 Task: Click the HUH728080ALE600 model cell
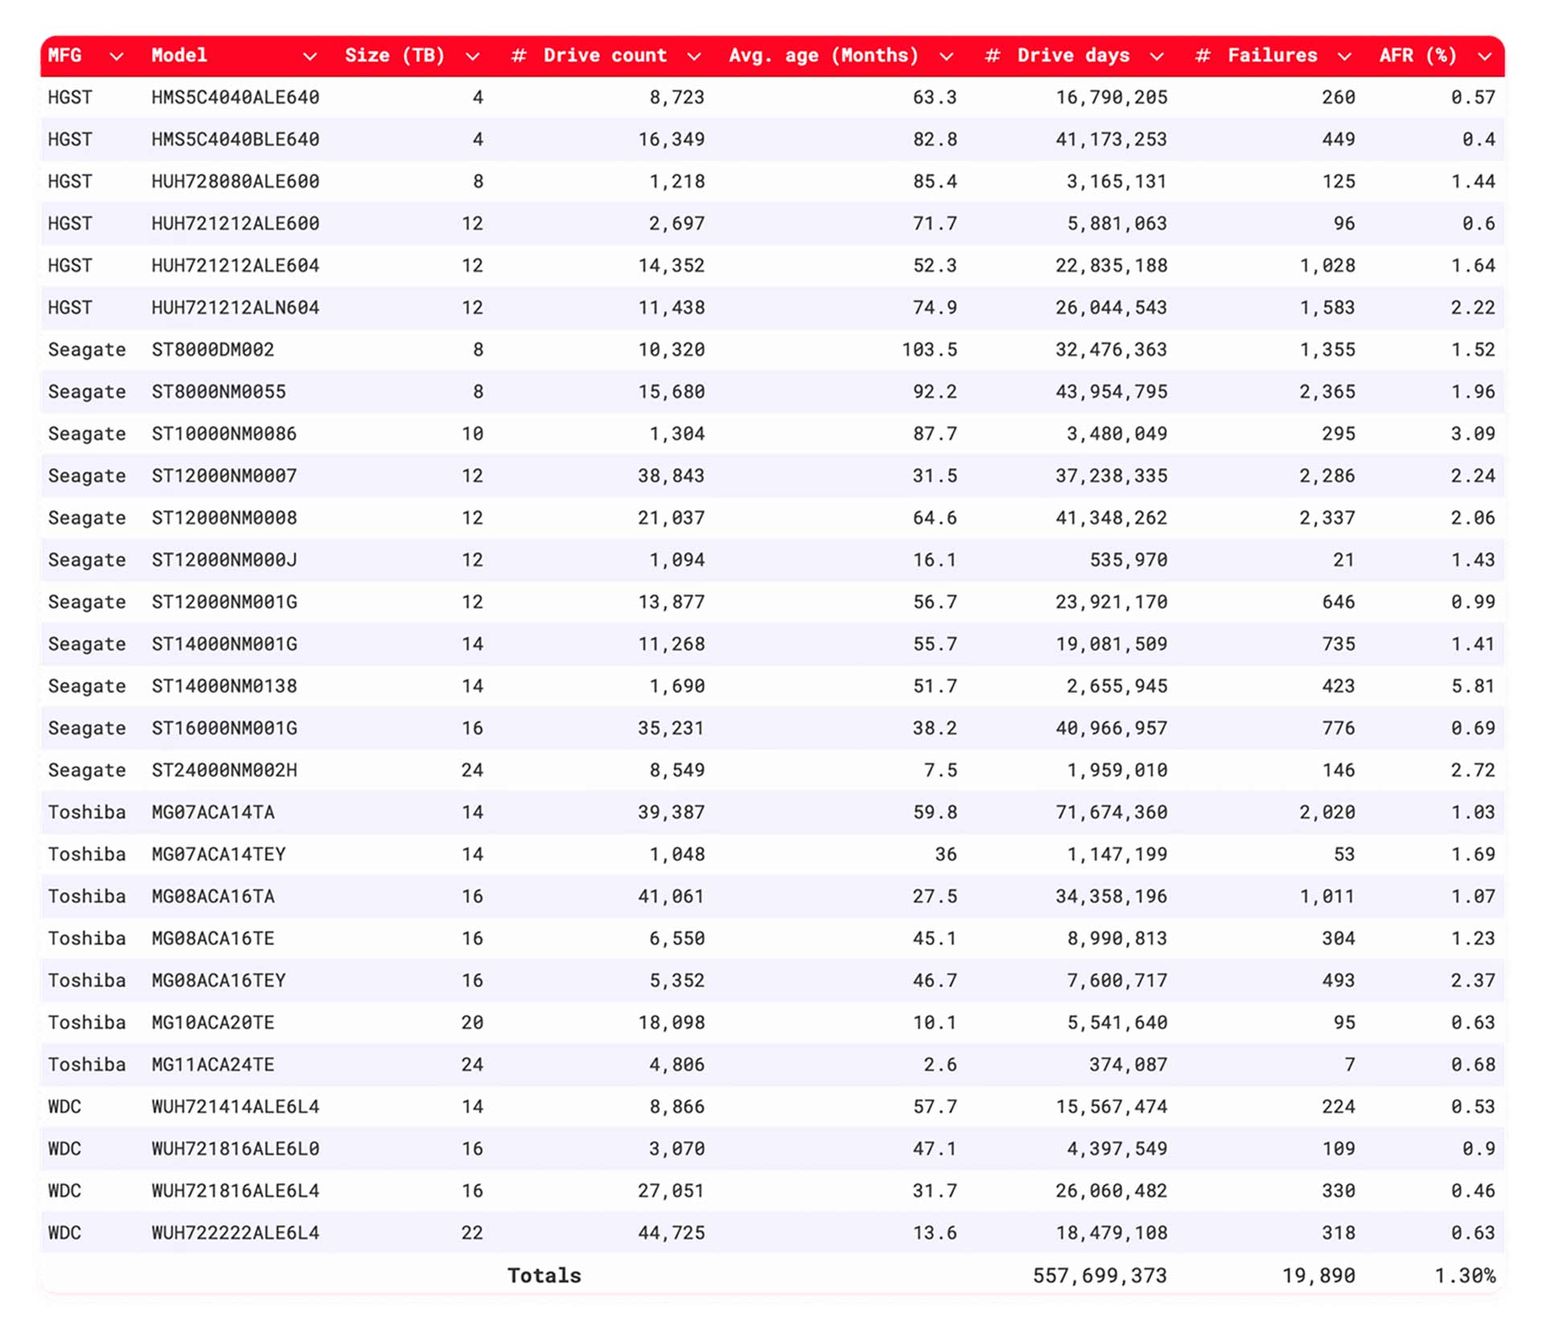[235, 181]
